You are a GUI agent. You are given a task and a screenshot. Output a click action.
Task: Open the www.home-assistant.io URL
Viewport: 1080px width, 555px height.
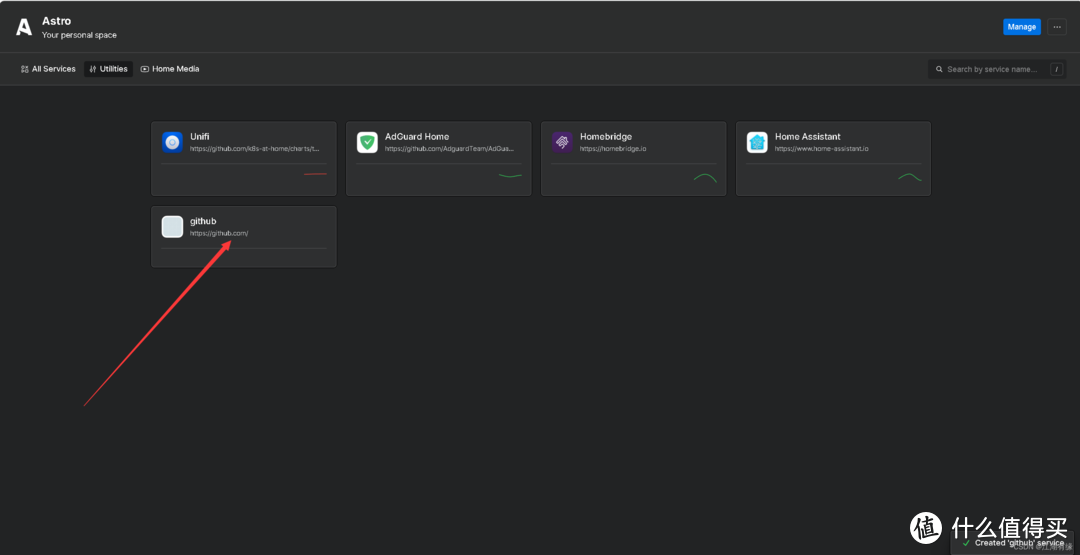click(822, 148)
